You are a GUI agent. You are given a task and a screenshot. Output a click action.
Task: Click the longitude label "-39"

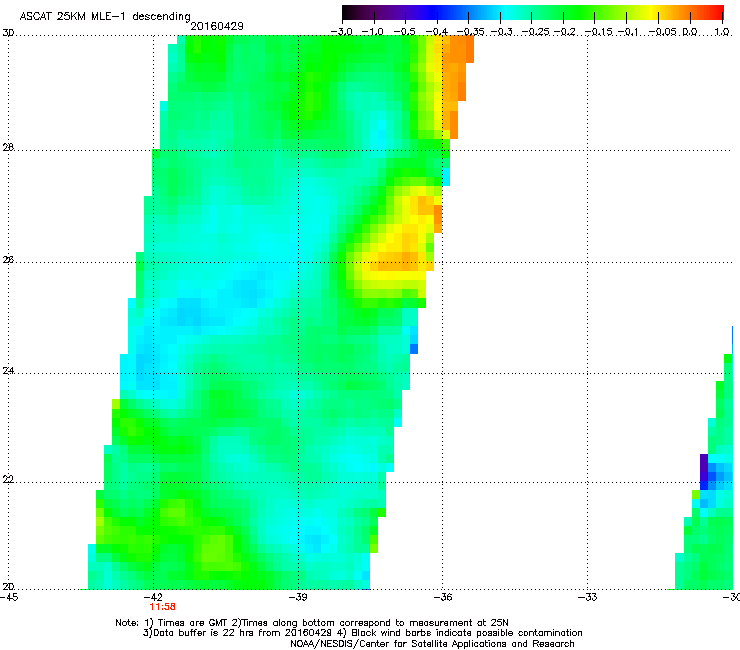(x=298, y=597)
